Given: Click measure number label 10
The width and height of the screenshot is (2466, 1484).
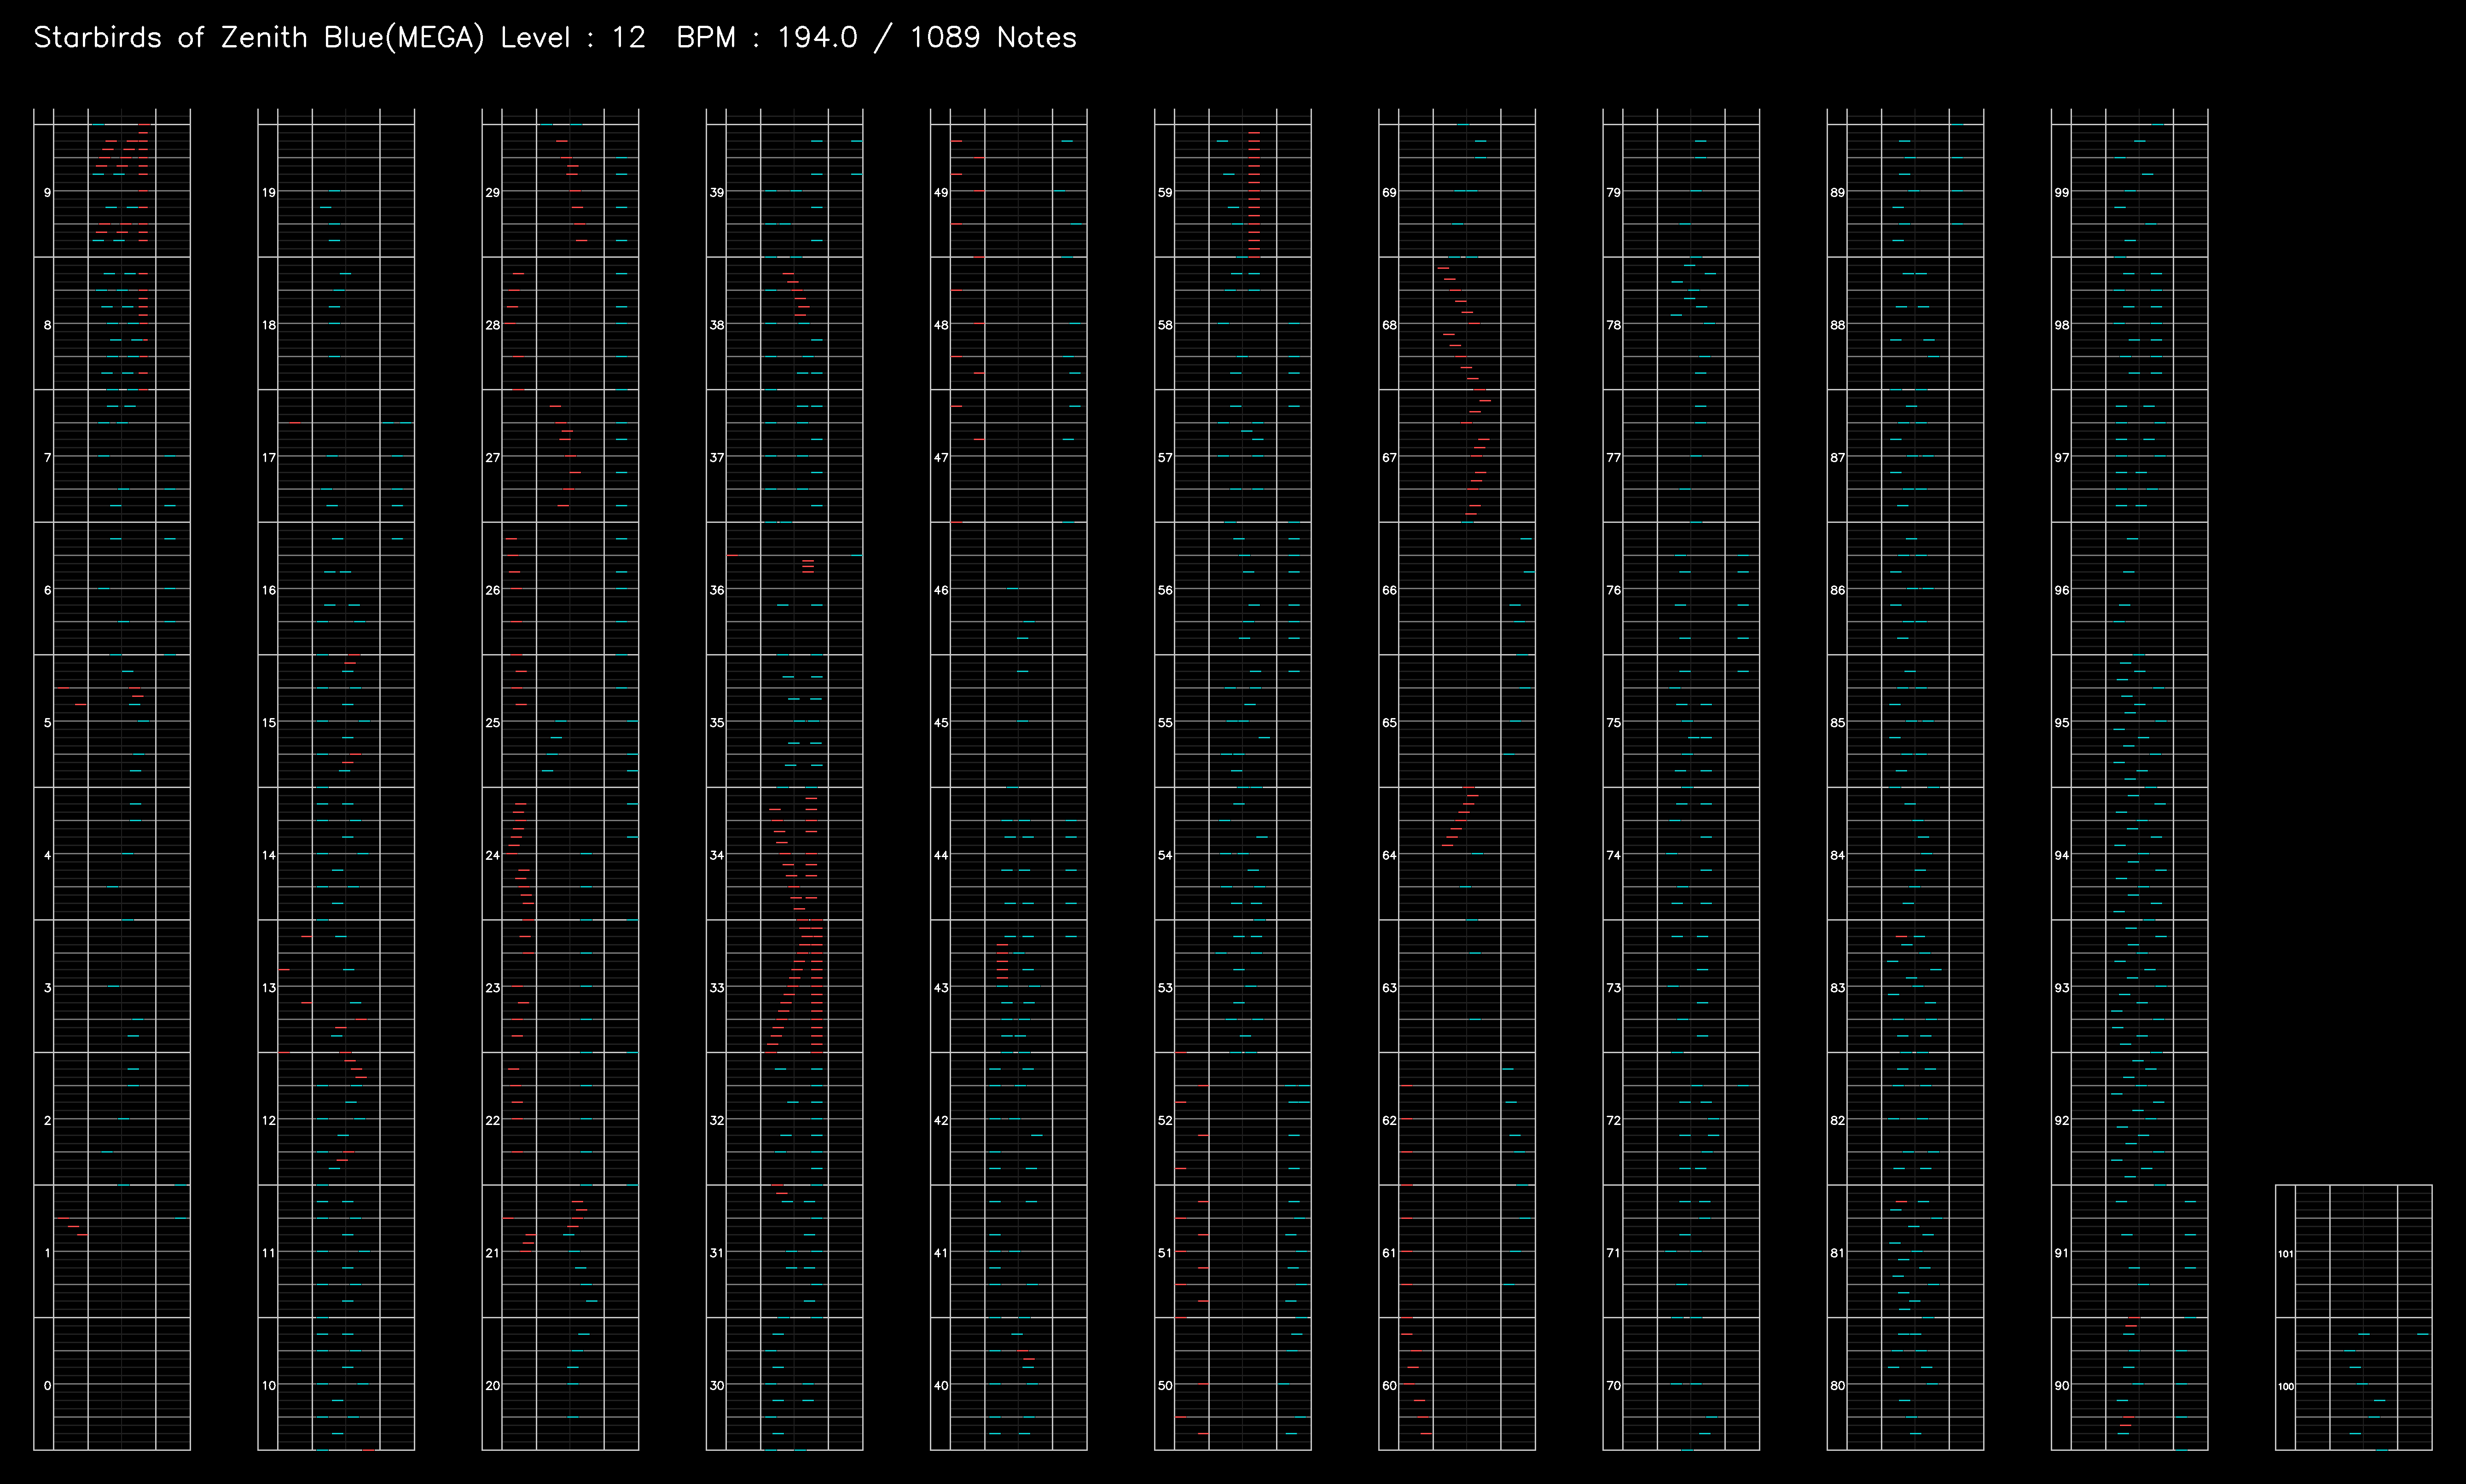Looking at the screenshot, I should [269, 1386].
